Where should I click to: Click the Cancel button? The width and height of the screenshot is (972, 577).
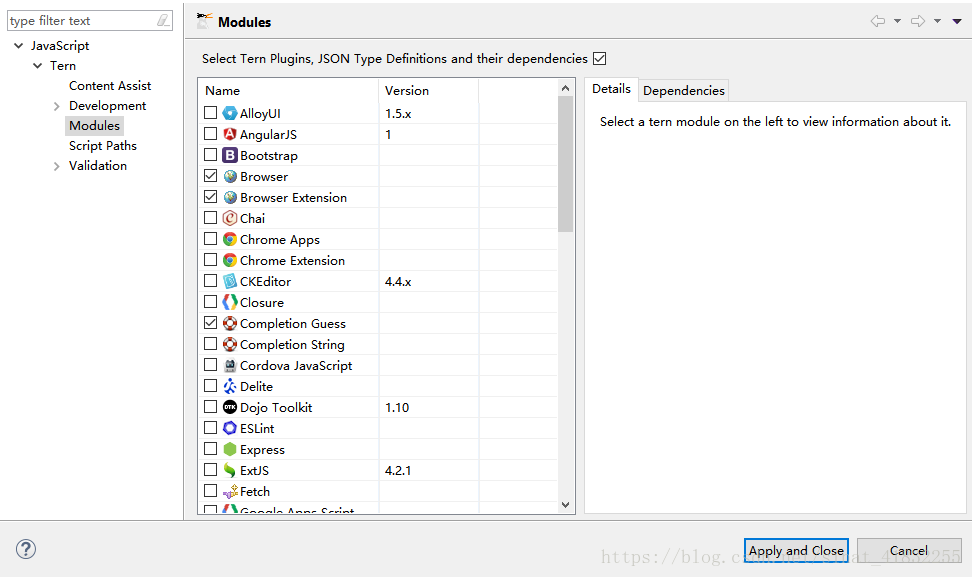[909, 550]
